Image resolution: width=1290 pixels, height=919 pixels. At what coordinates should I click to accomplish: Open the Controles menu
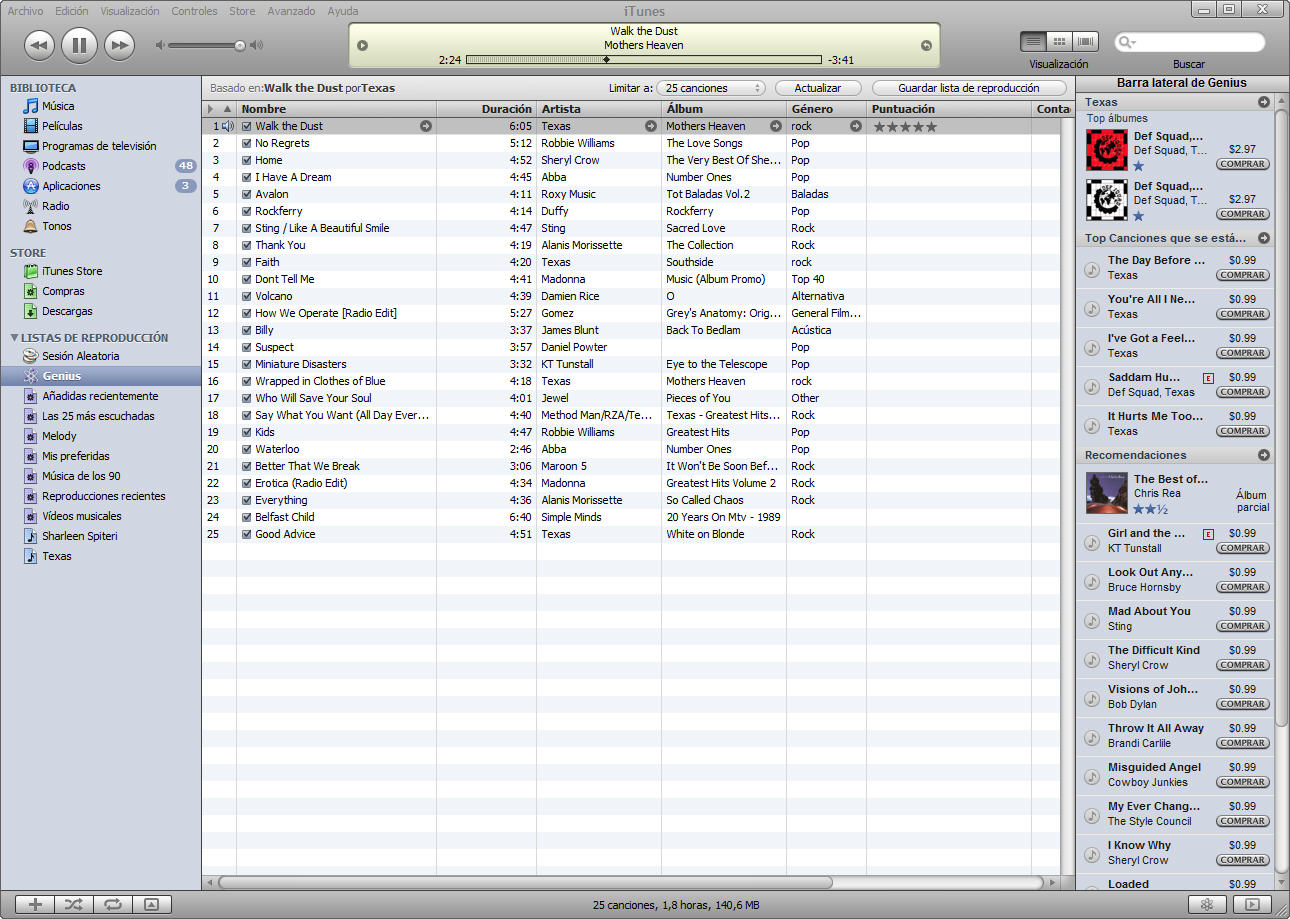[x=194, y=11]
